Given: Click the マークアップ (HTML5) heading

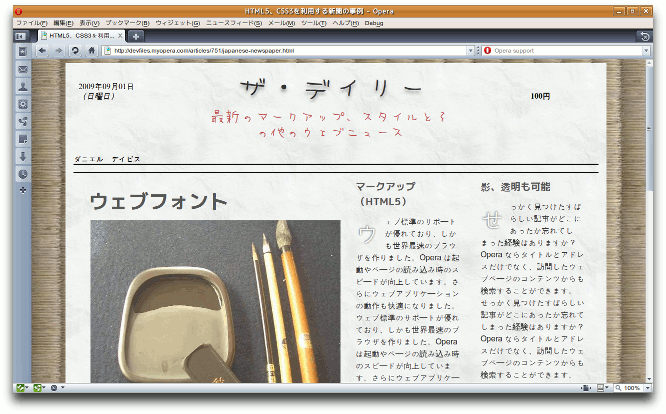Looking at the screenshot, I should (x=385, y=194).
